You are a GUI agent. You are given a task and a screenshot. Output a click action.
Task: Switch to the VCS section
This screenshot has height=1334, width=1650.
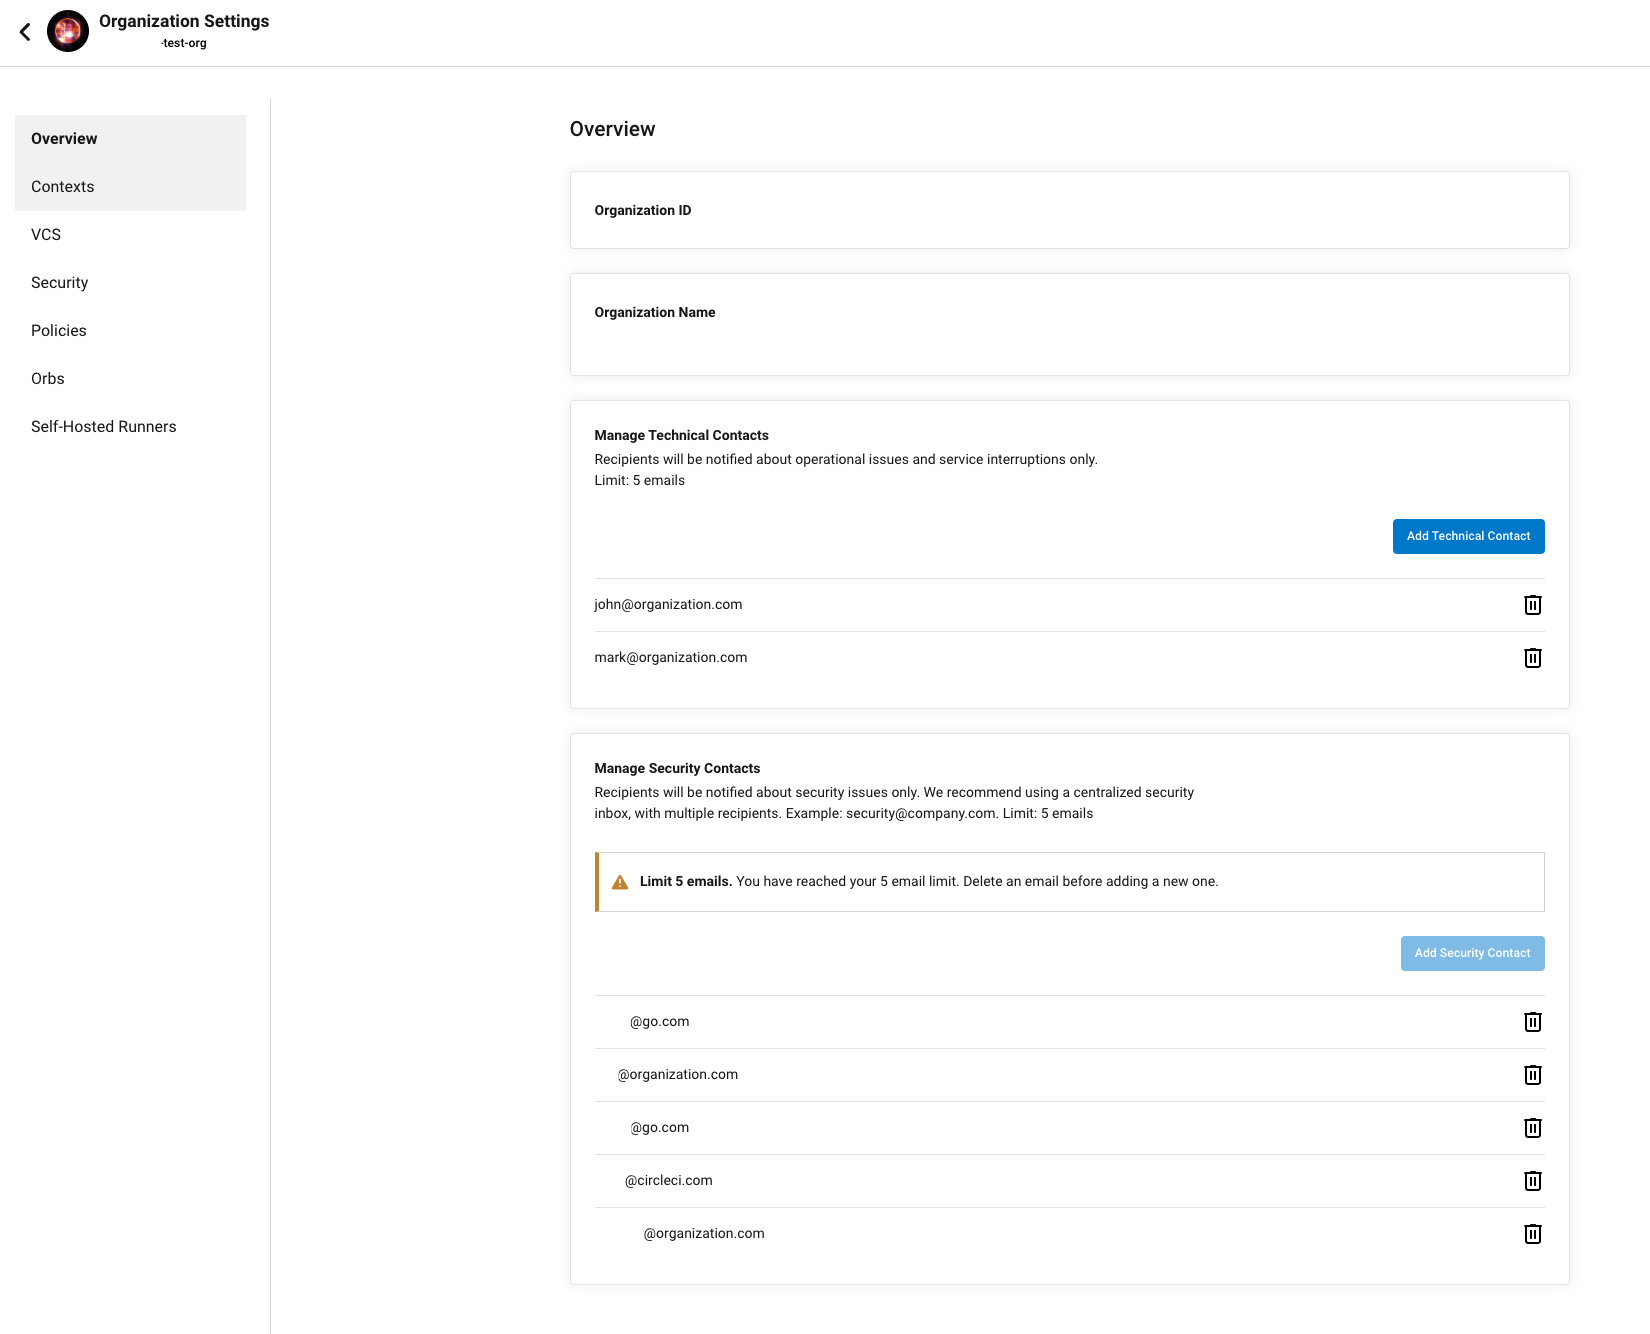[x=46, y=235]
